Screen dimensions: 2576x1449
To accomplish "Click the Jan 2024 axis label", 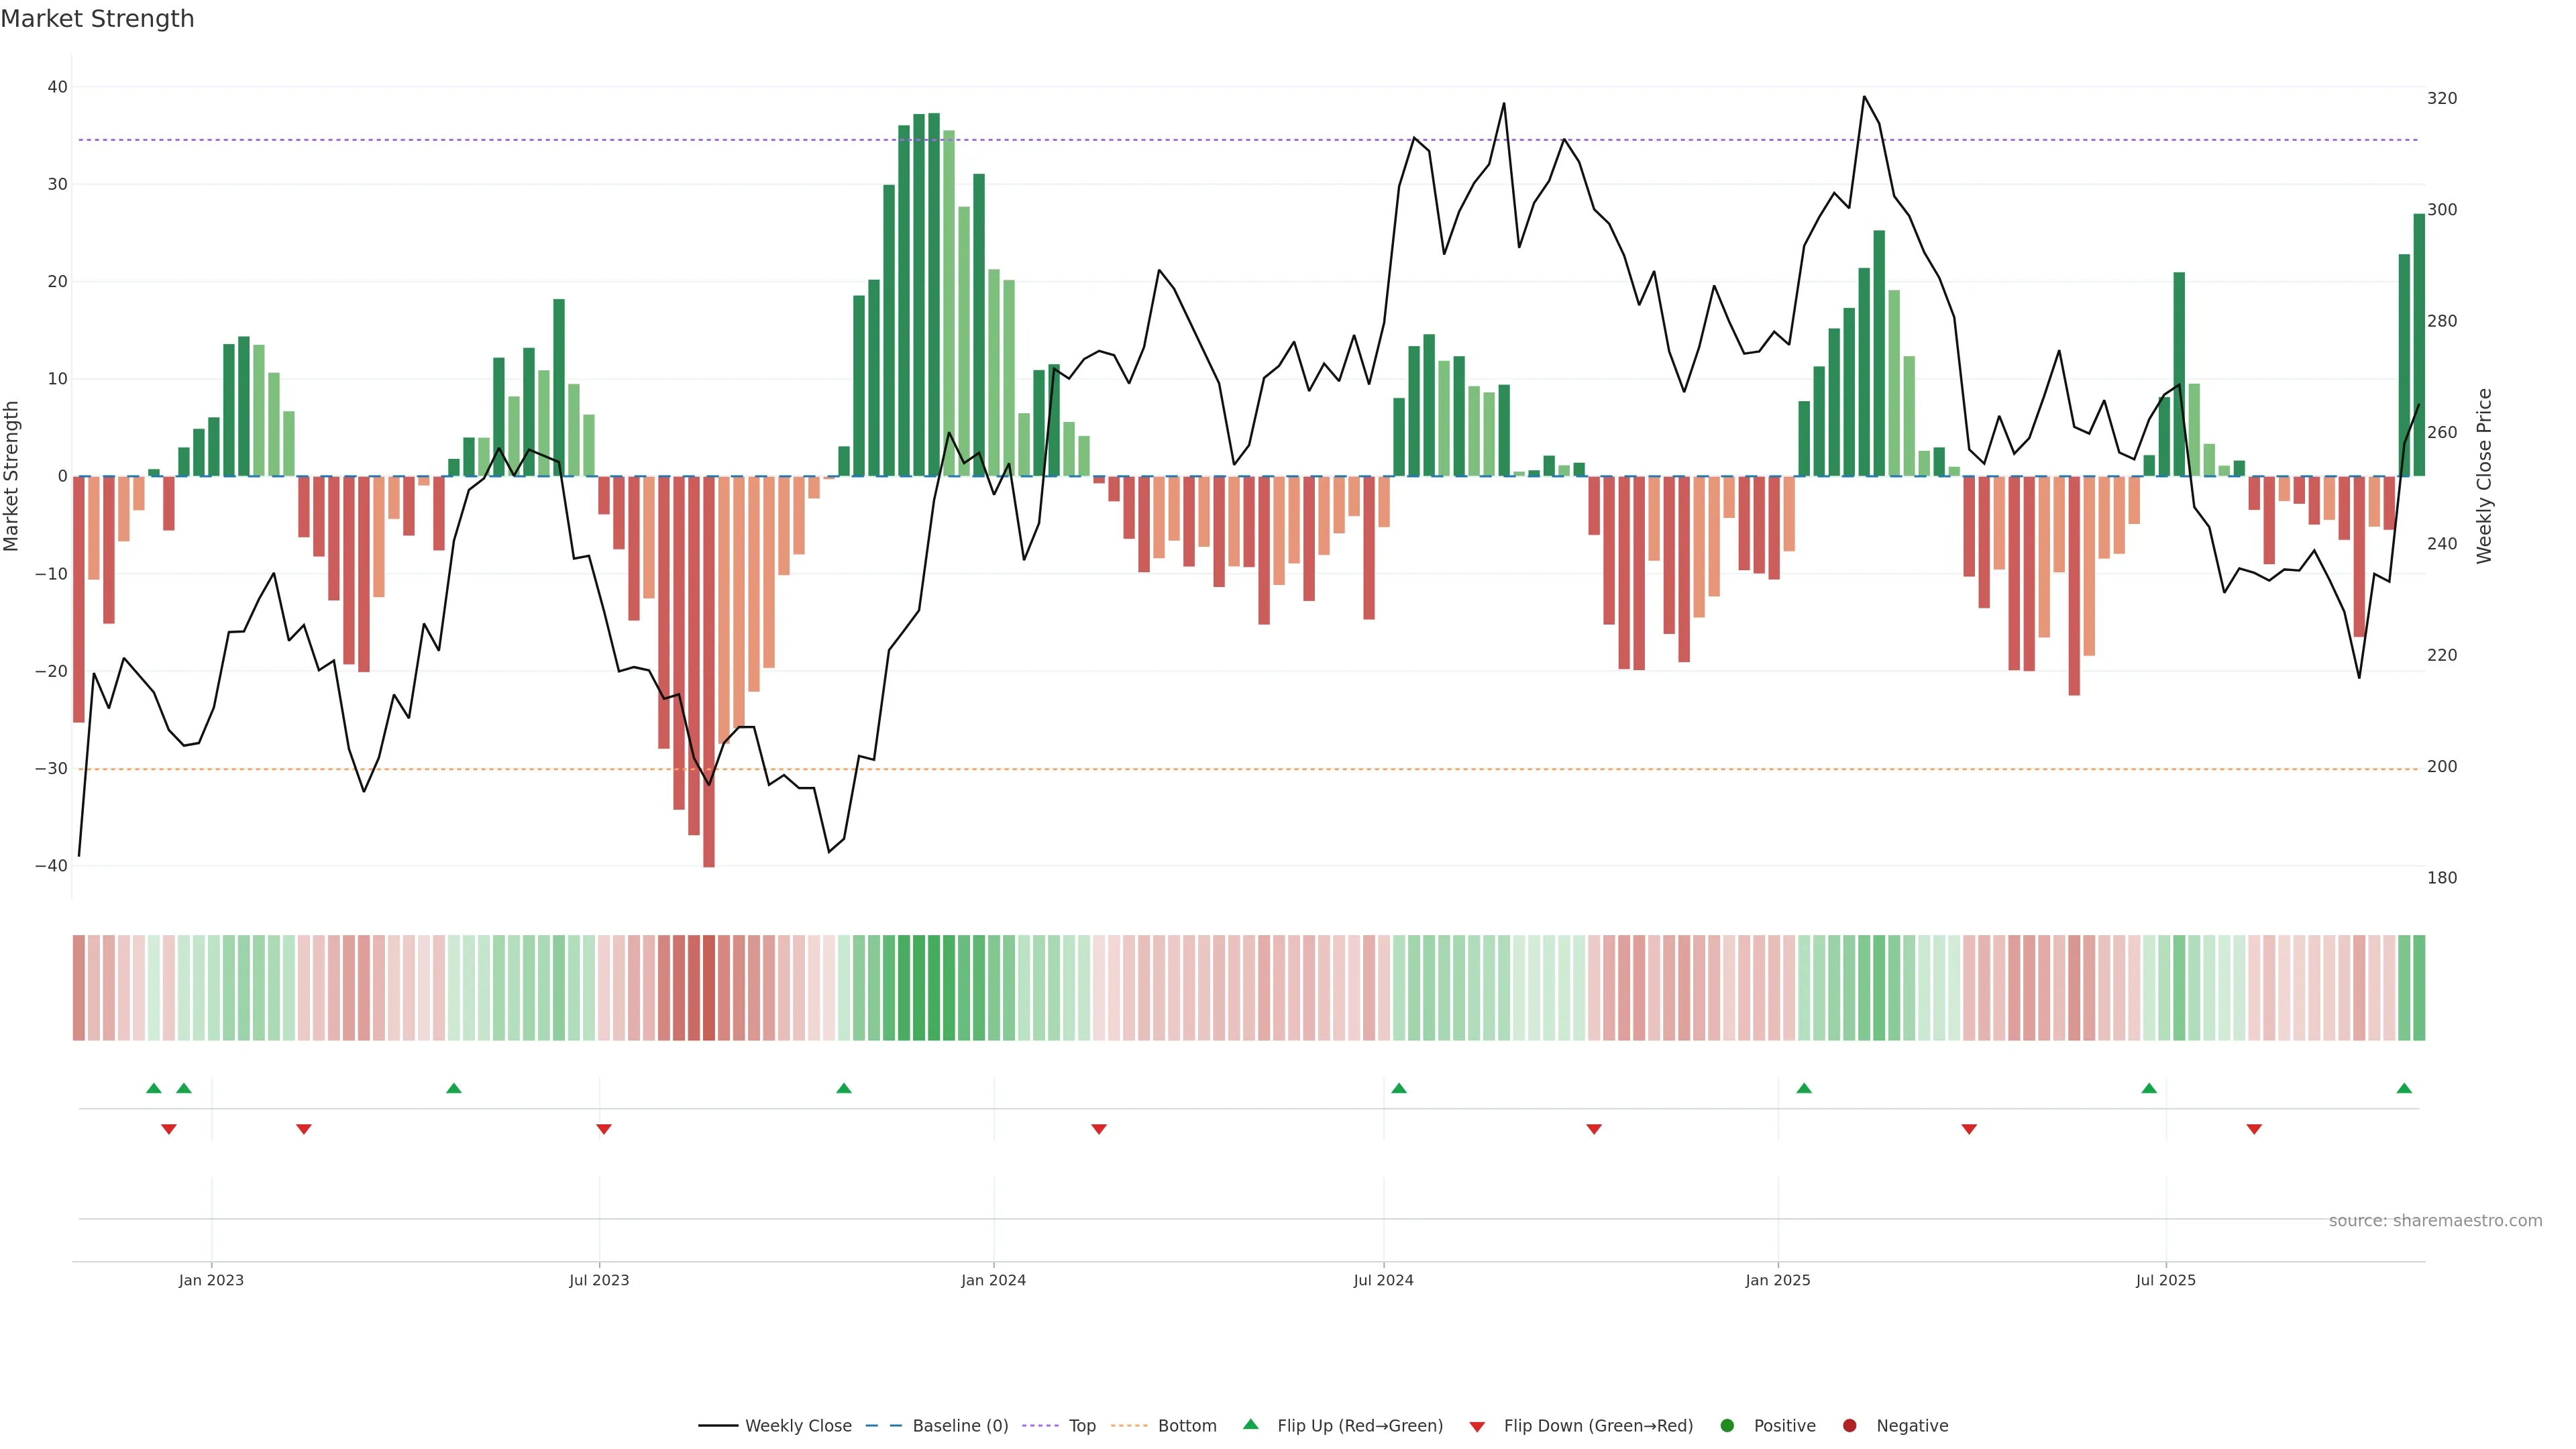I will (x=993, y=1280).
